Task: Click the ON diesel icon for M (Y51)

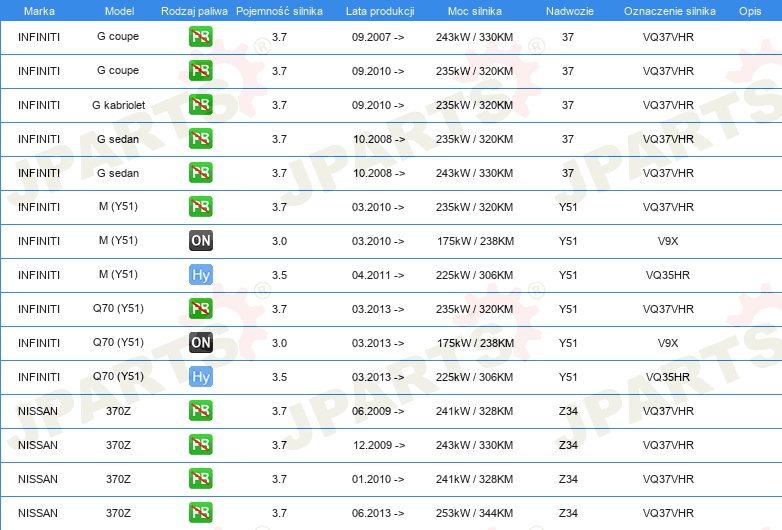Action: (200, 240)
